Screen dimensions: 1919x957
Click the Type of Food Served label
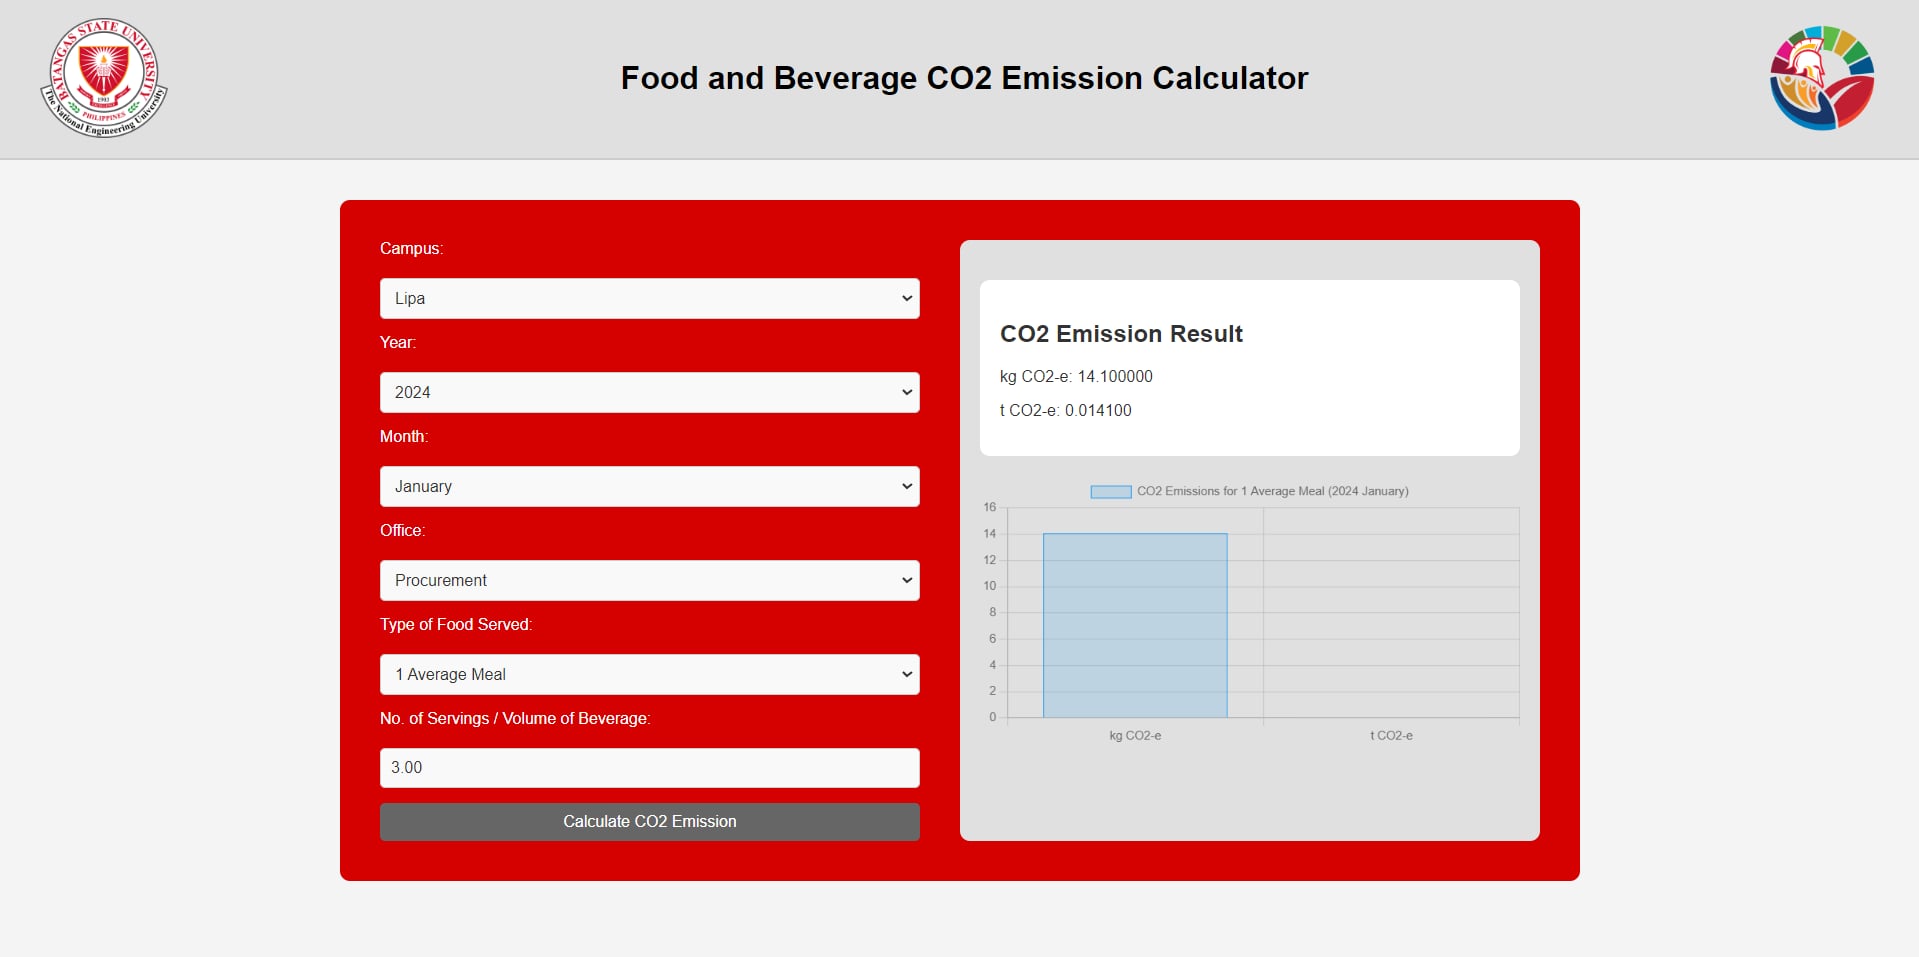456,624
